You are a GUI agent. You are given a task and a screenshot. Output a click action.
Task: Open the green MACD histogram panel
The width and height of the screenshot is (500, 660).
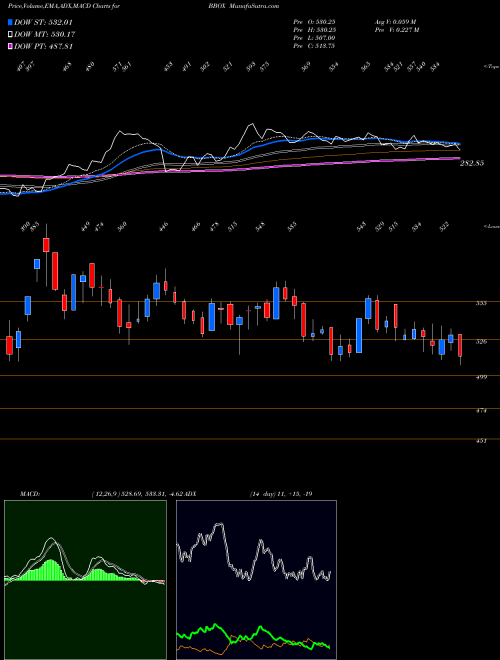coord(85,580)
